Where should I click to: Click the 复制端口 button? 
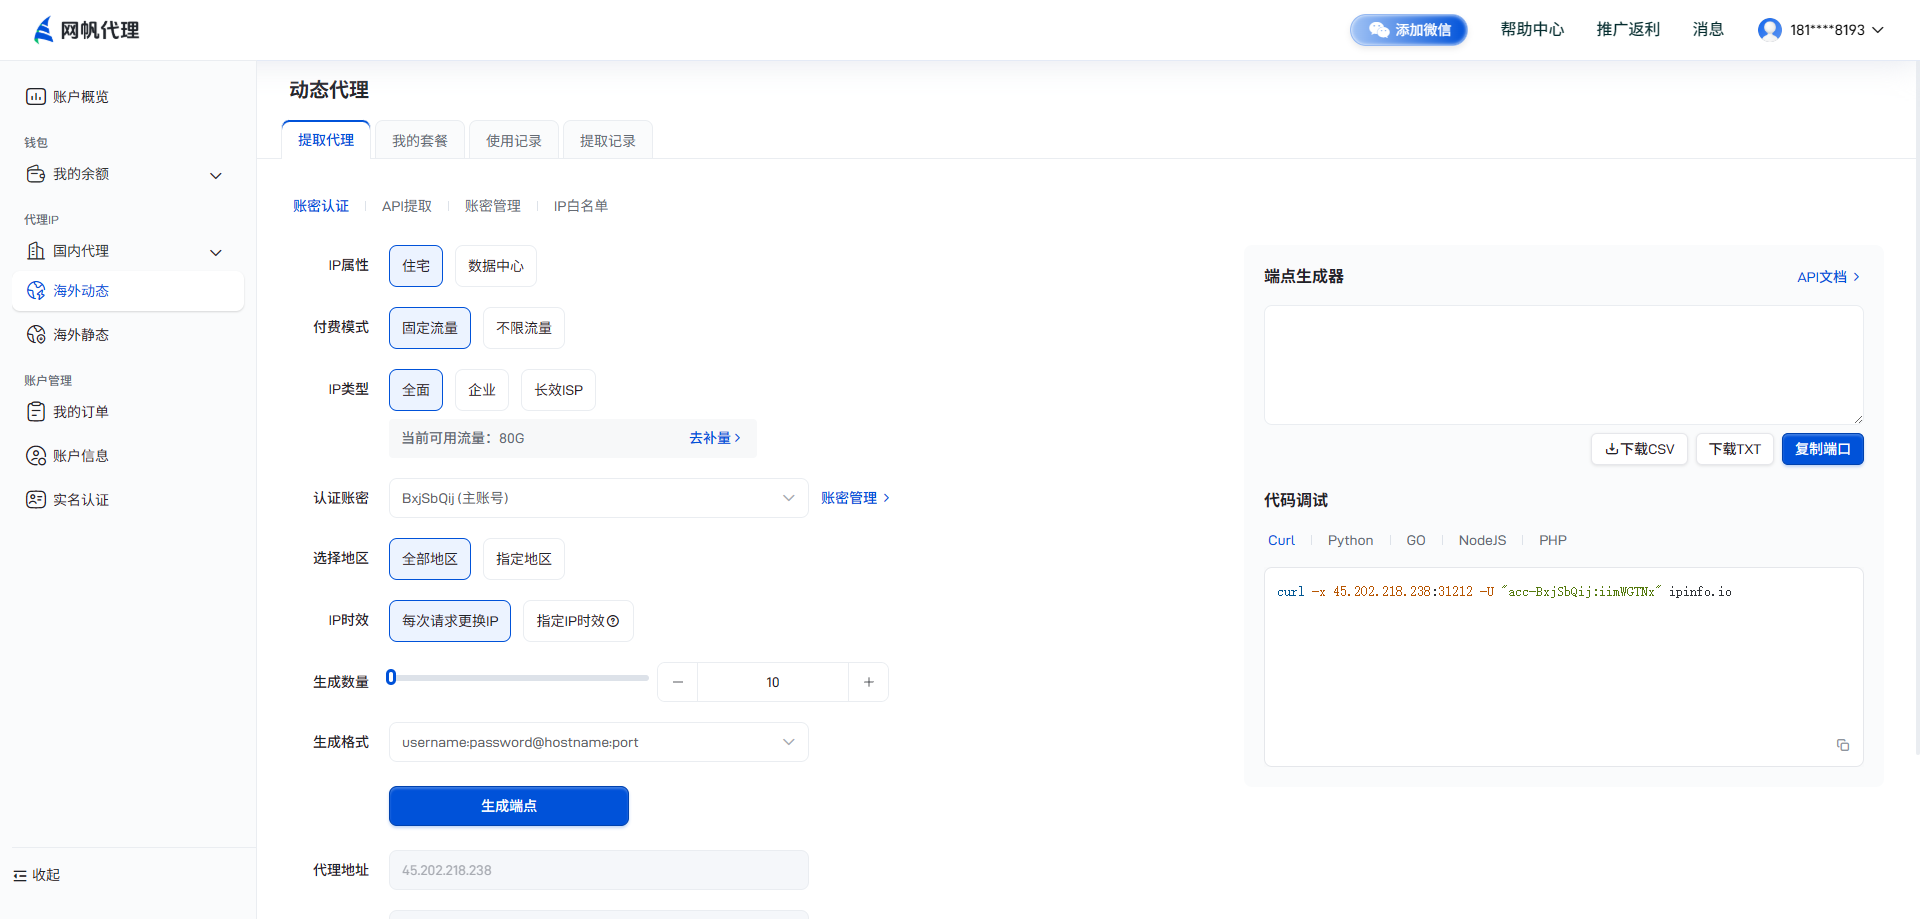[1823, 449]
